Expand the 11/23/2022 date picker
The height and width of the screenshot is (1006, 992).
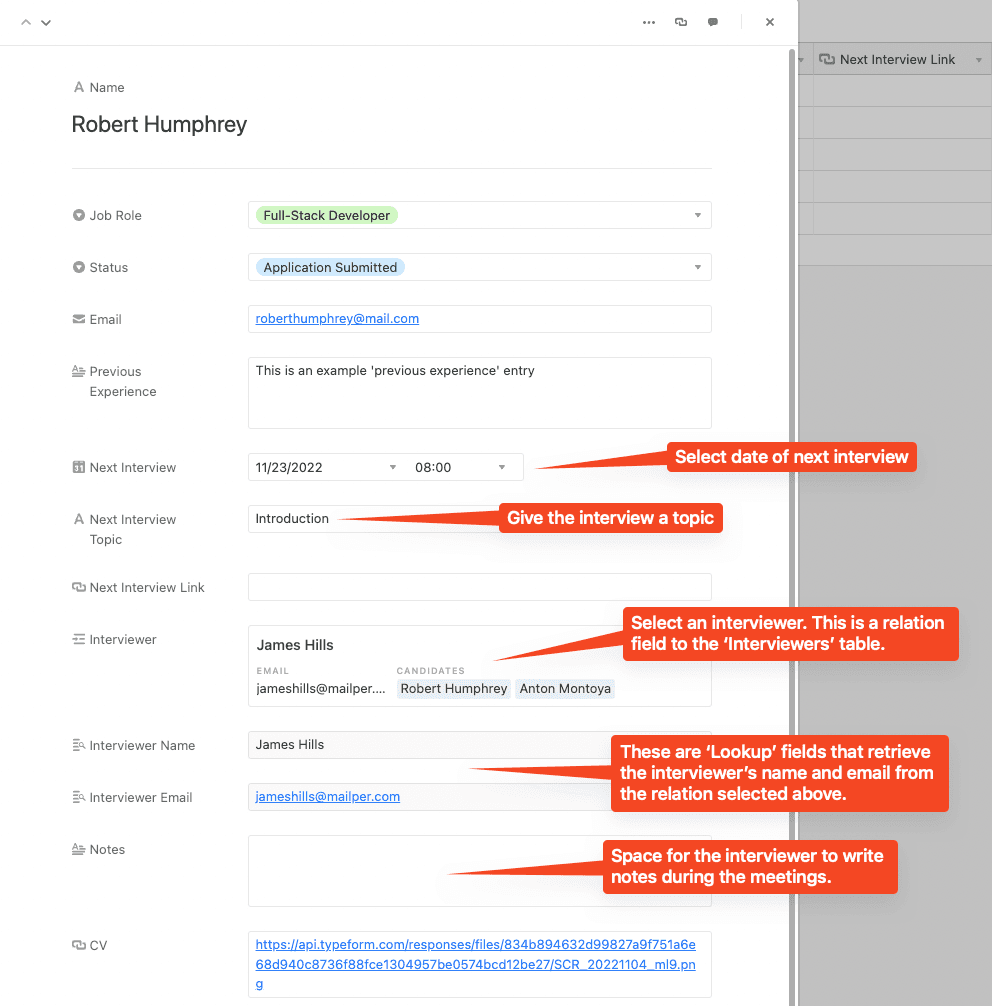tap(393, 467)
